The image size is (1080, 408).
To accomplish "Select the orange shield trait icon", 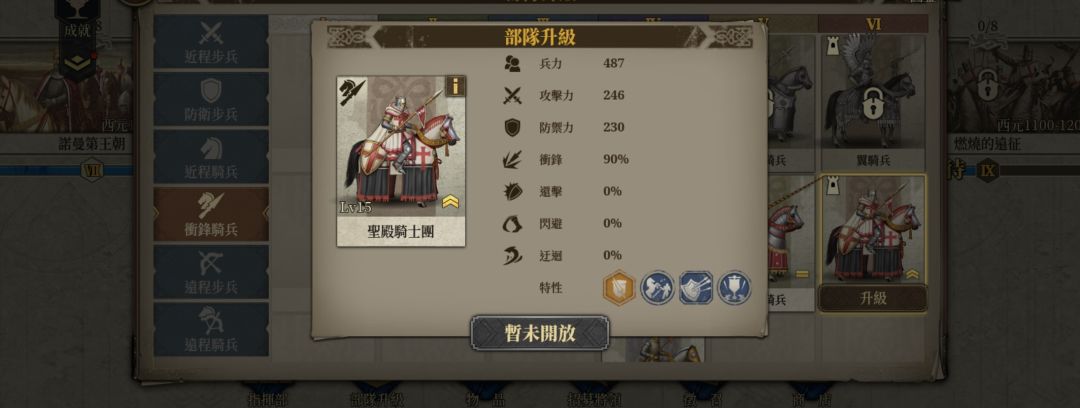I will pos(619,288).
